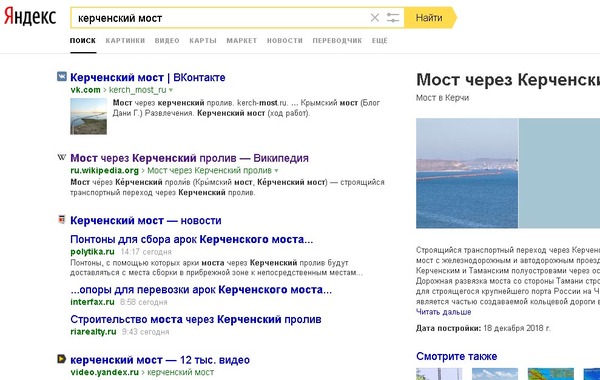This screenshot has height=380, width=600.
Task: Open second Смотрите также thumbnail with sky
Action: (x=495, y=374)
